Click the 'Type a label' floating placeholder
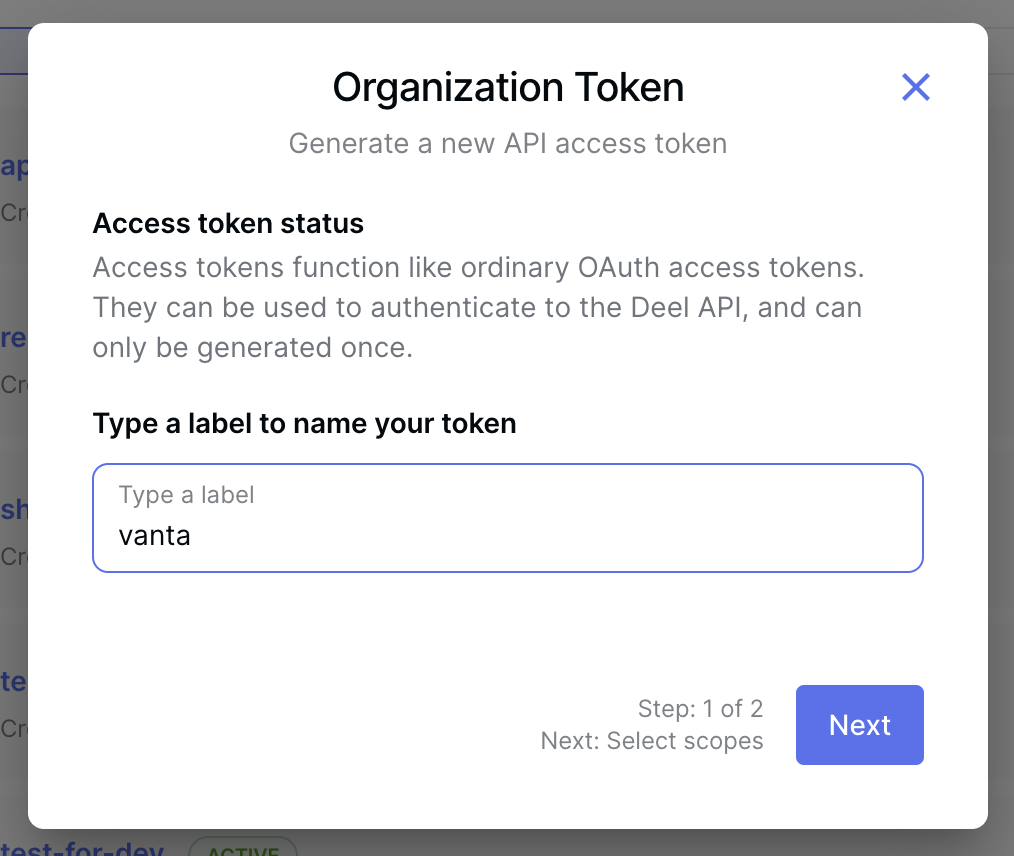The width and height of the screenshot is (1014, 856). tap(186, 495)
